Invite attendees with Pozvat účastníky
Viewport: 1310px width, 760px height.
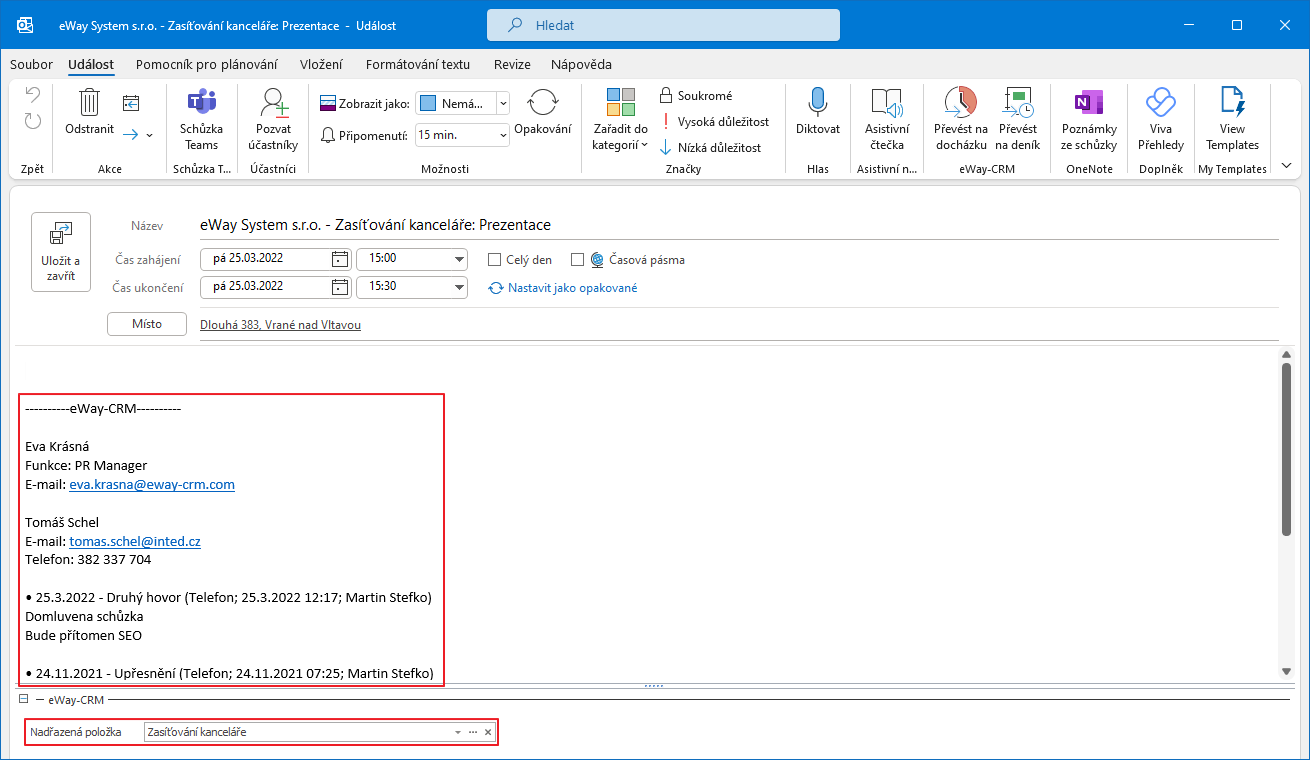(273, 119)
